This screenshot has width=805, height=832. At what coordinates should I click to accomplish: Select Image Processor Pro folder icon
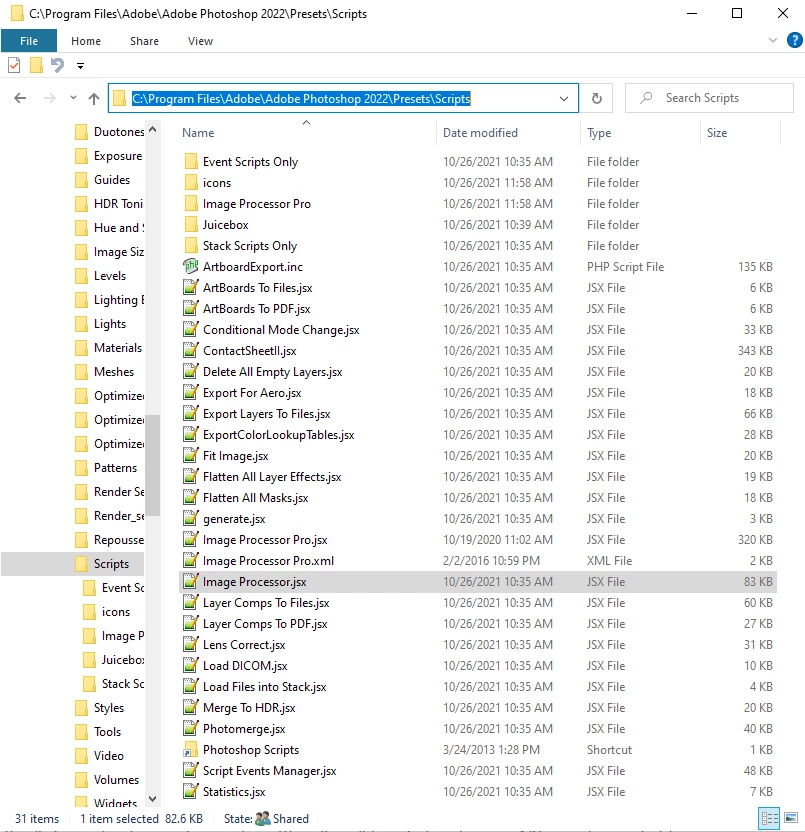point(191,204)
